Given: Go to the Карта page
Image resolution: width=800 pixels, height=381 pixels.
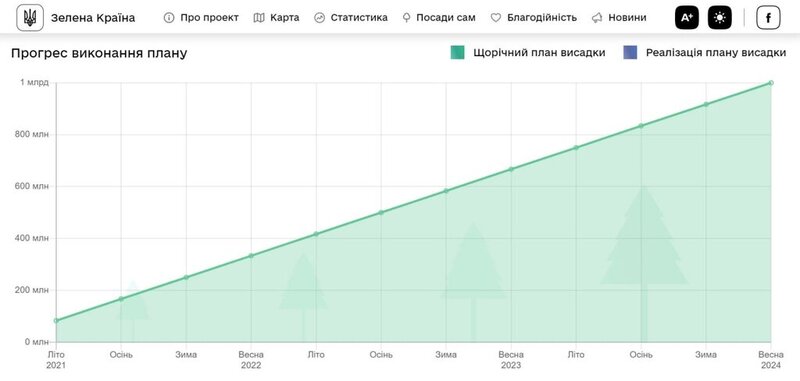Looking at the screenshot, I should 285,18.
